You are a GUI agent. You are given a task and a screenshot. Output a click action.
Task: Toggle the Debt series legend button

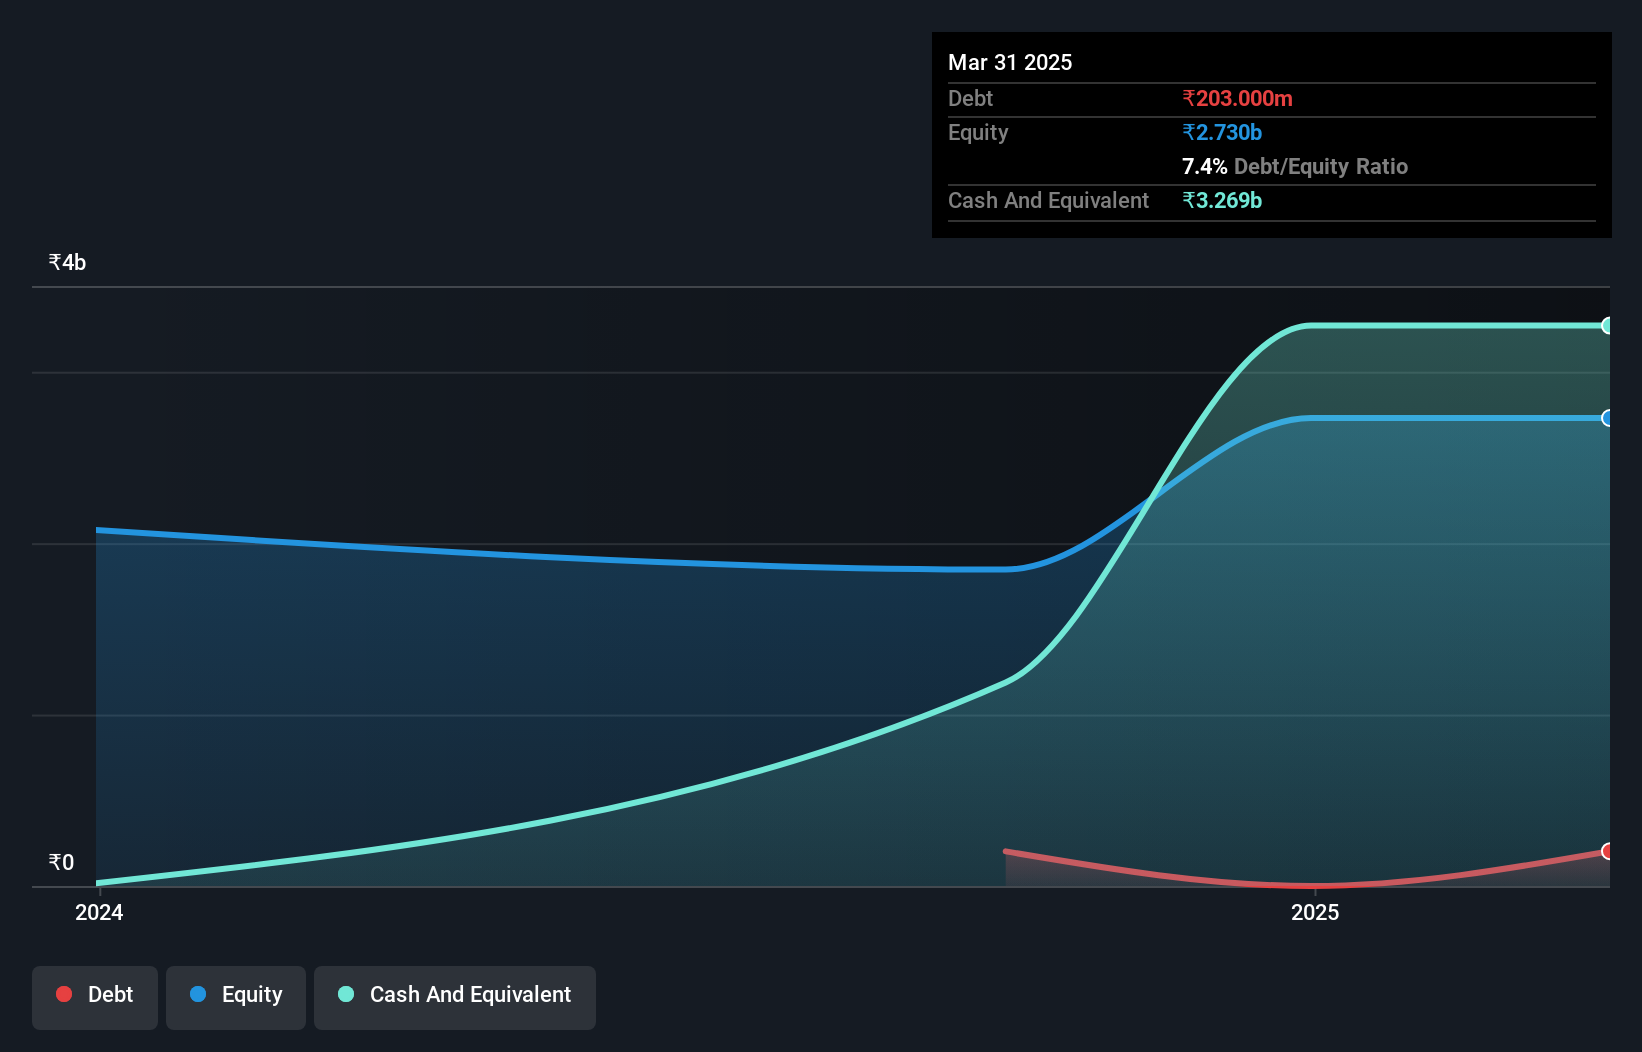(x=95, y=997)
